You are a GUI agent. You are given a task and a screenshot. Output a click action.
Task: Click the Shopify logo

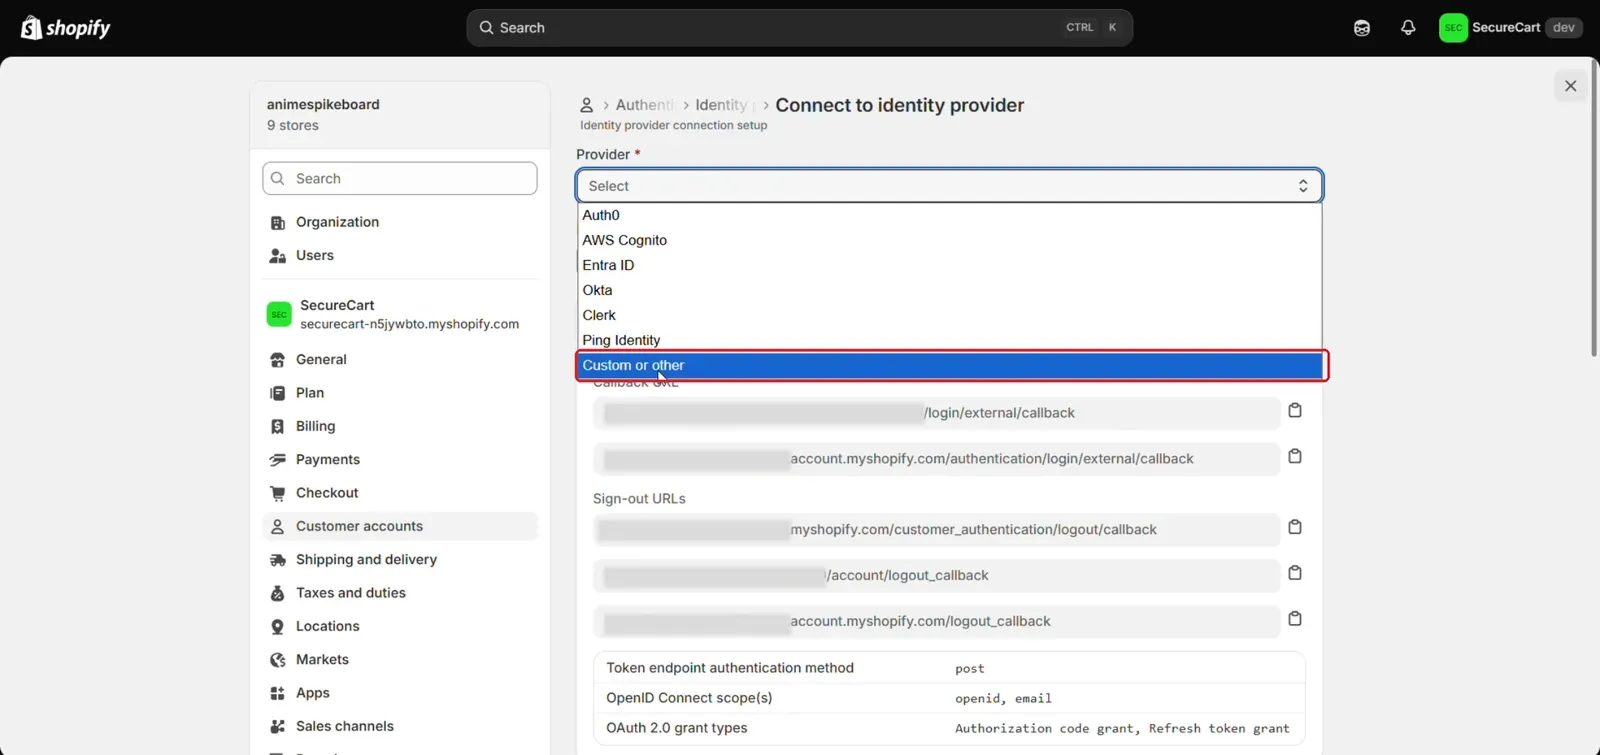(x=66, y=28)
